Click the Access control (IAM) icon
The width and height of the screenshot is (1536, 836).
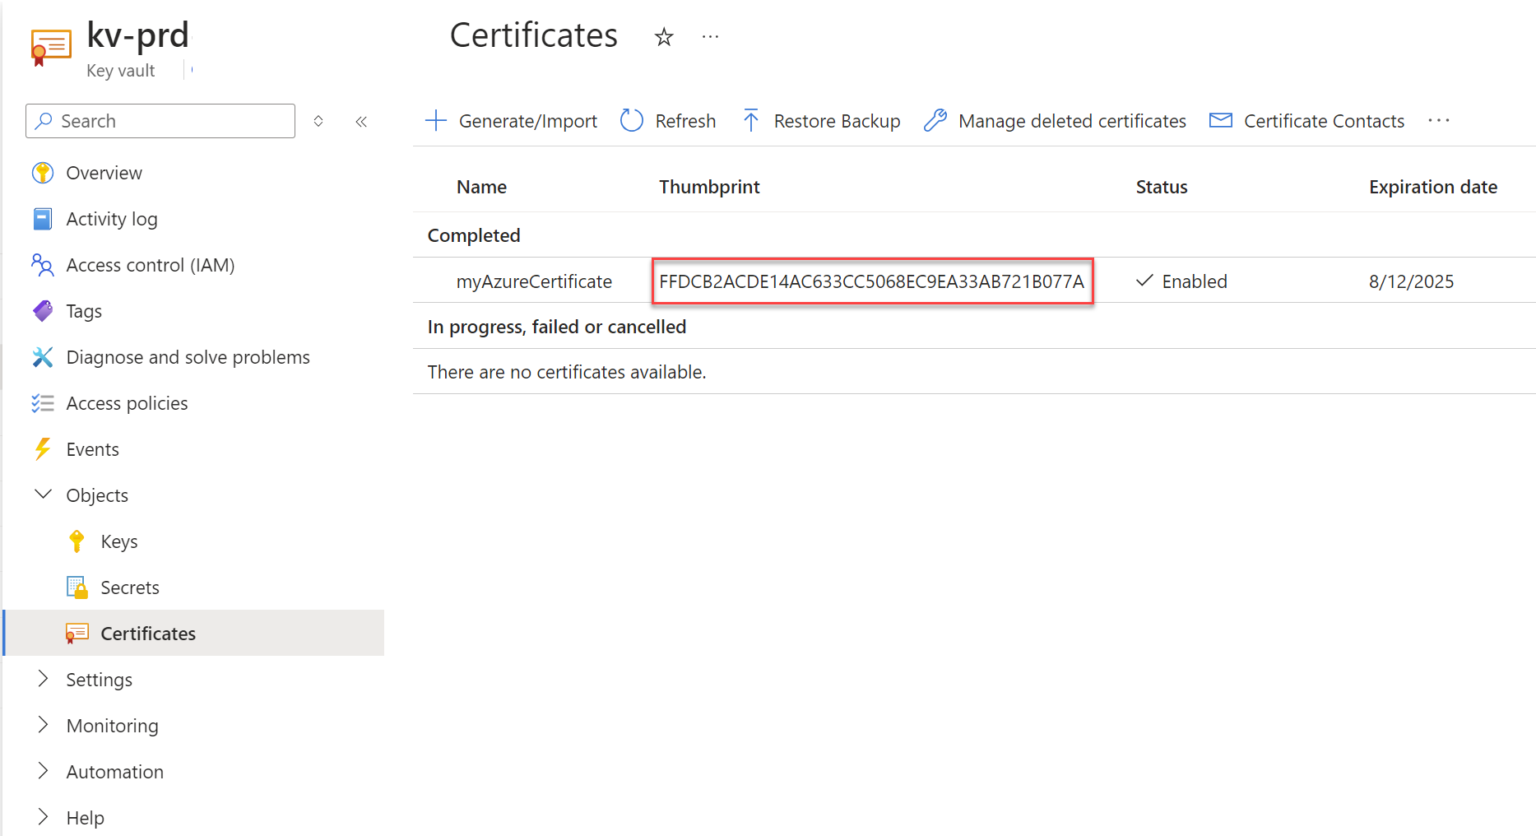click(x=42, y=265)
